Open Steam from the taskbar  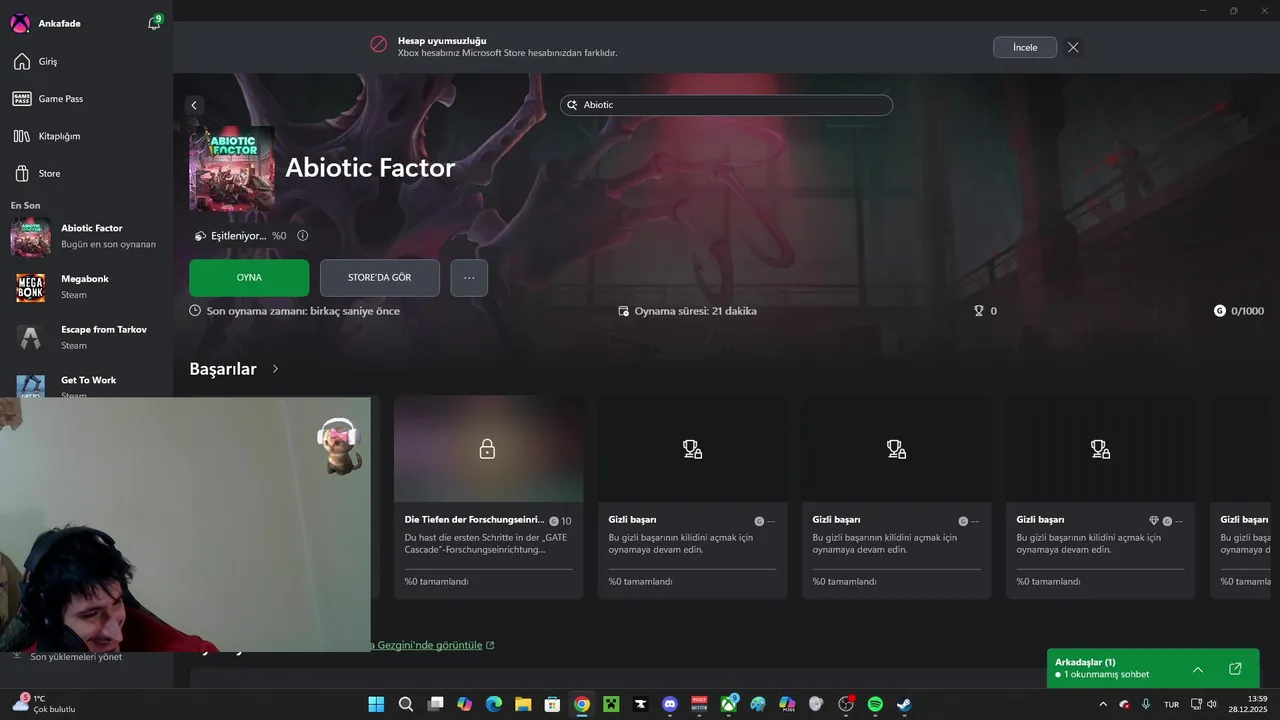tap(904, 704)
